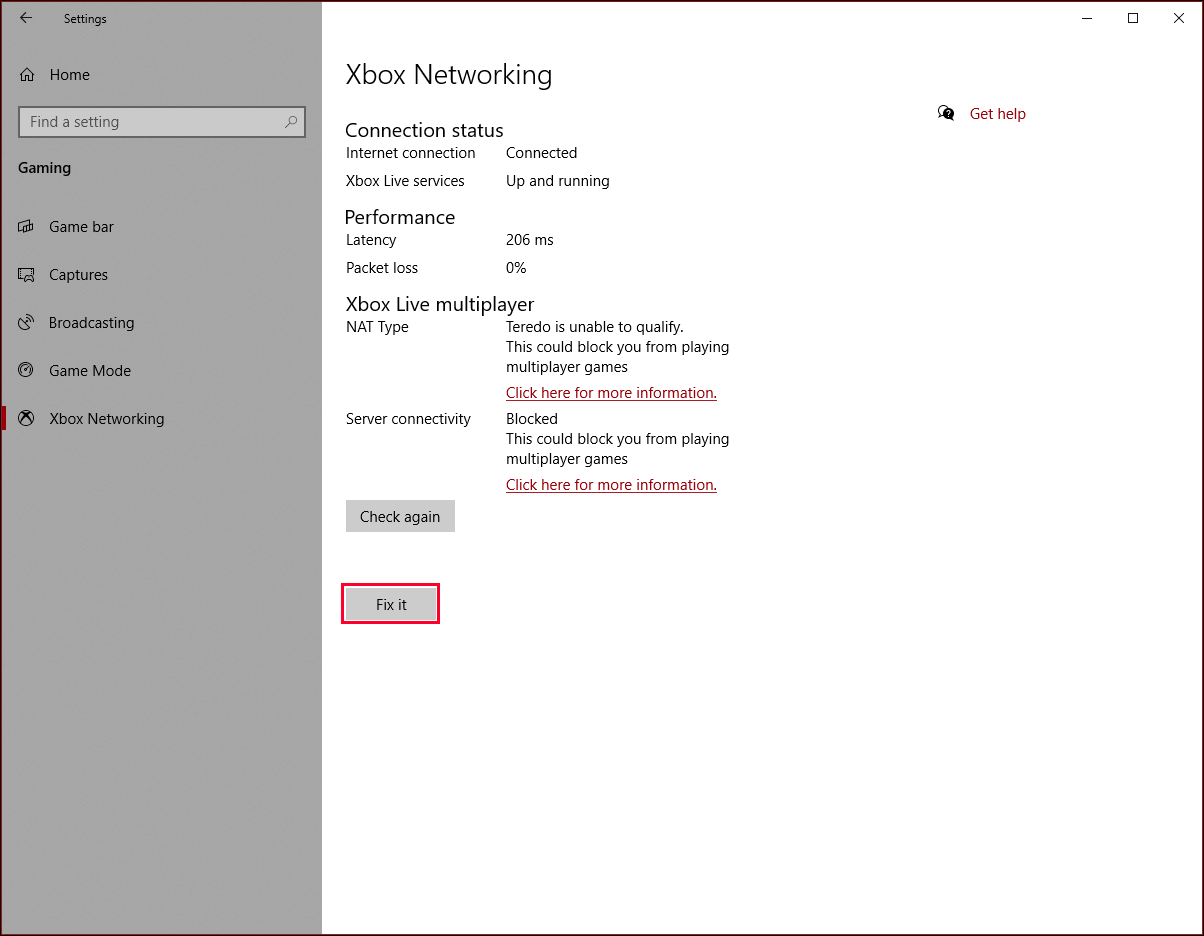The width and height of the screenshot is (1204, 936).
Task: Click the Xbox Live multiplayer heading
Action: click(440, 304)
